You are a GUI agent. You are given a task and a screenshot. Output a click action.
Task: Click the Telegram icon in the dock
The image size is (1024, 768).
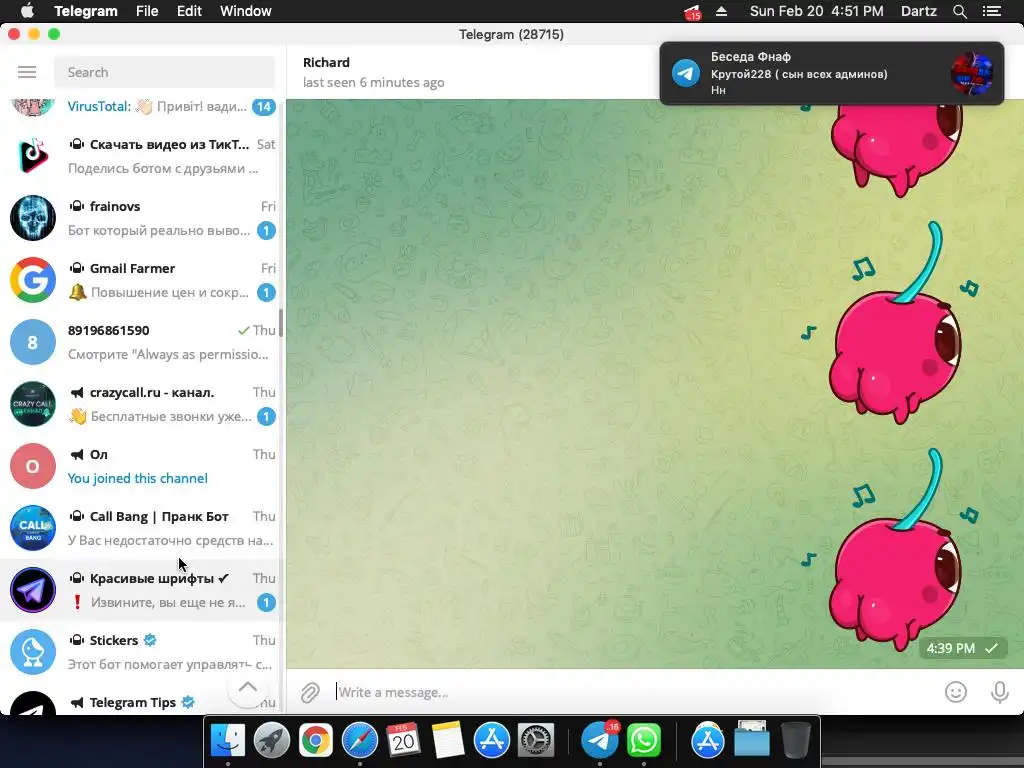pyautogui.click(x=600, y=741)
